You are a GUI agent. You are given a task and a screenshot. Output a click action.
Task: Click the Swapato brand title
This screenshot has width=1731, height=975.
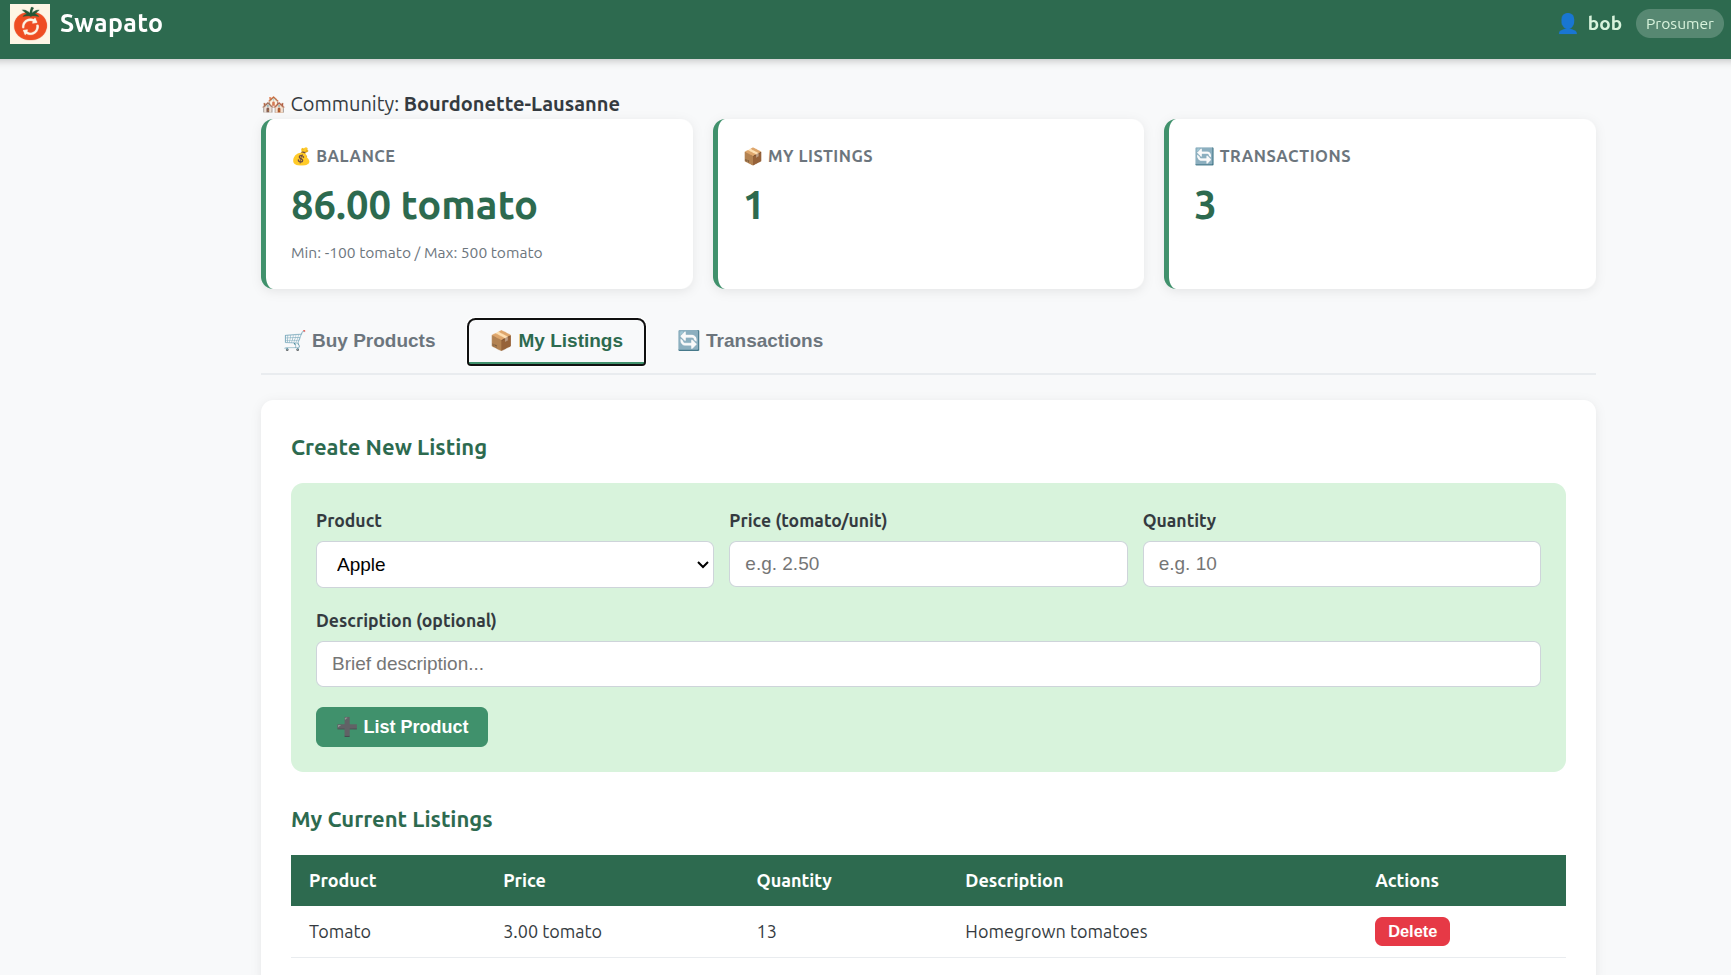tap(111, 23)
